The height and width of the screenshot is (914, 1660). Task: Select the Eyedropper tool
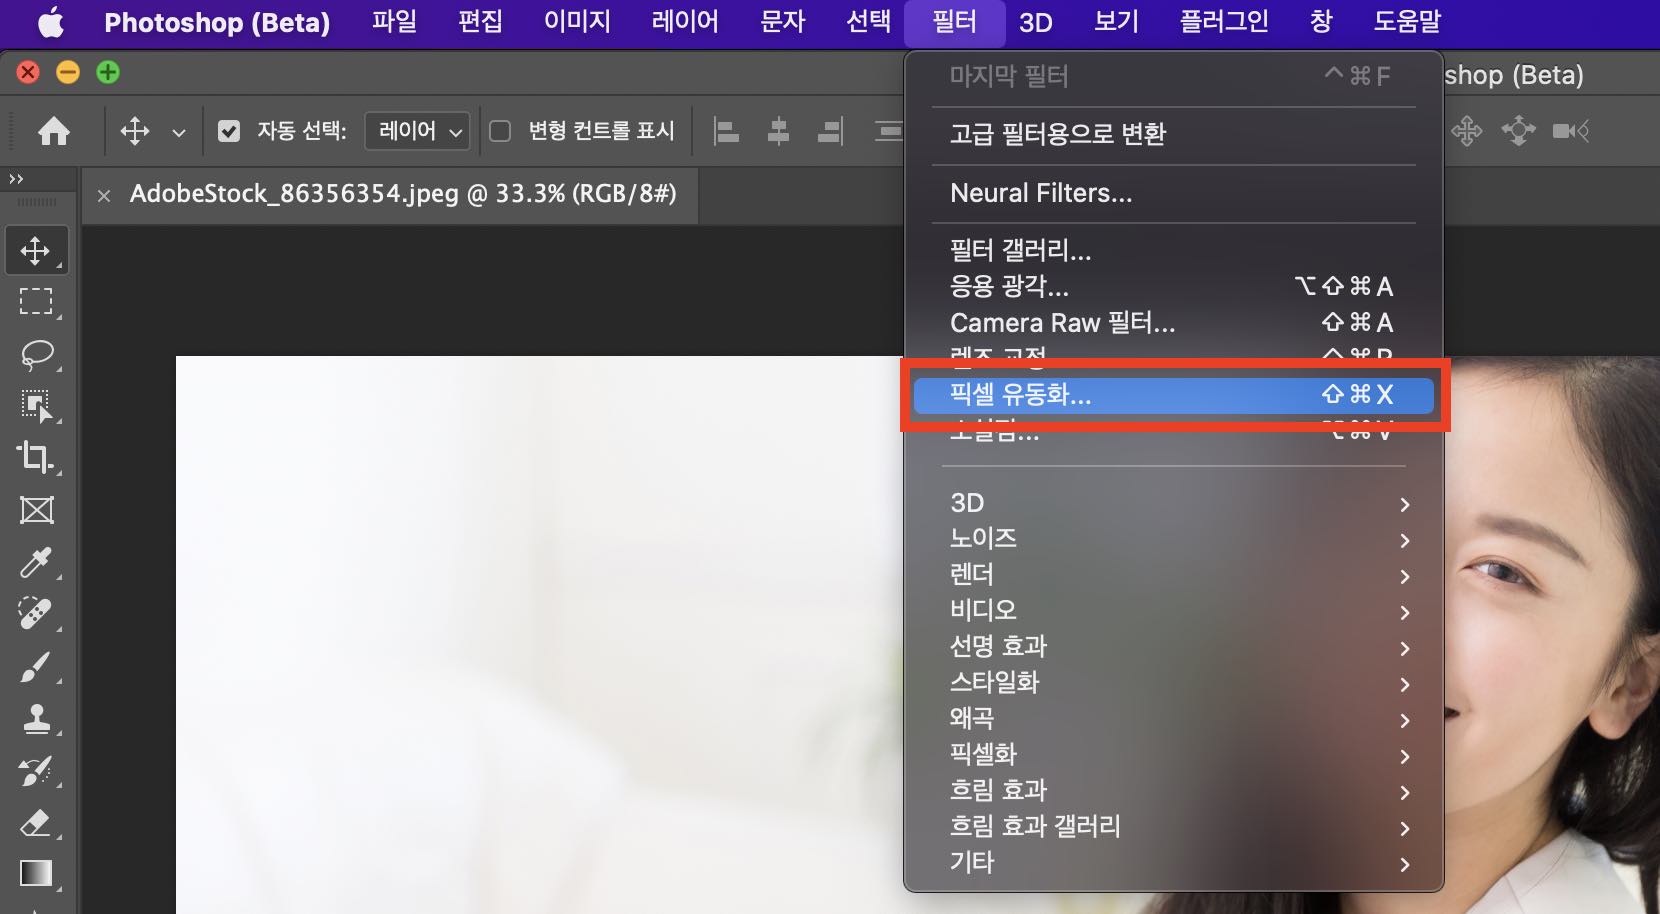point(36,563)
